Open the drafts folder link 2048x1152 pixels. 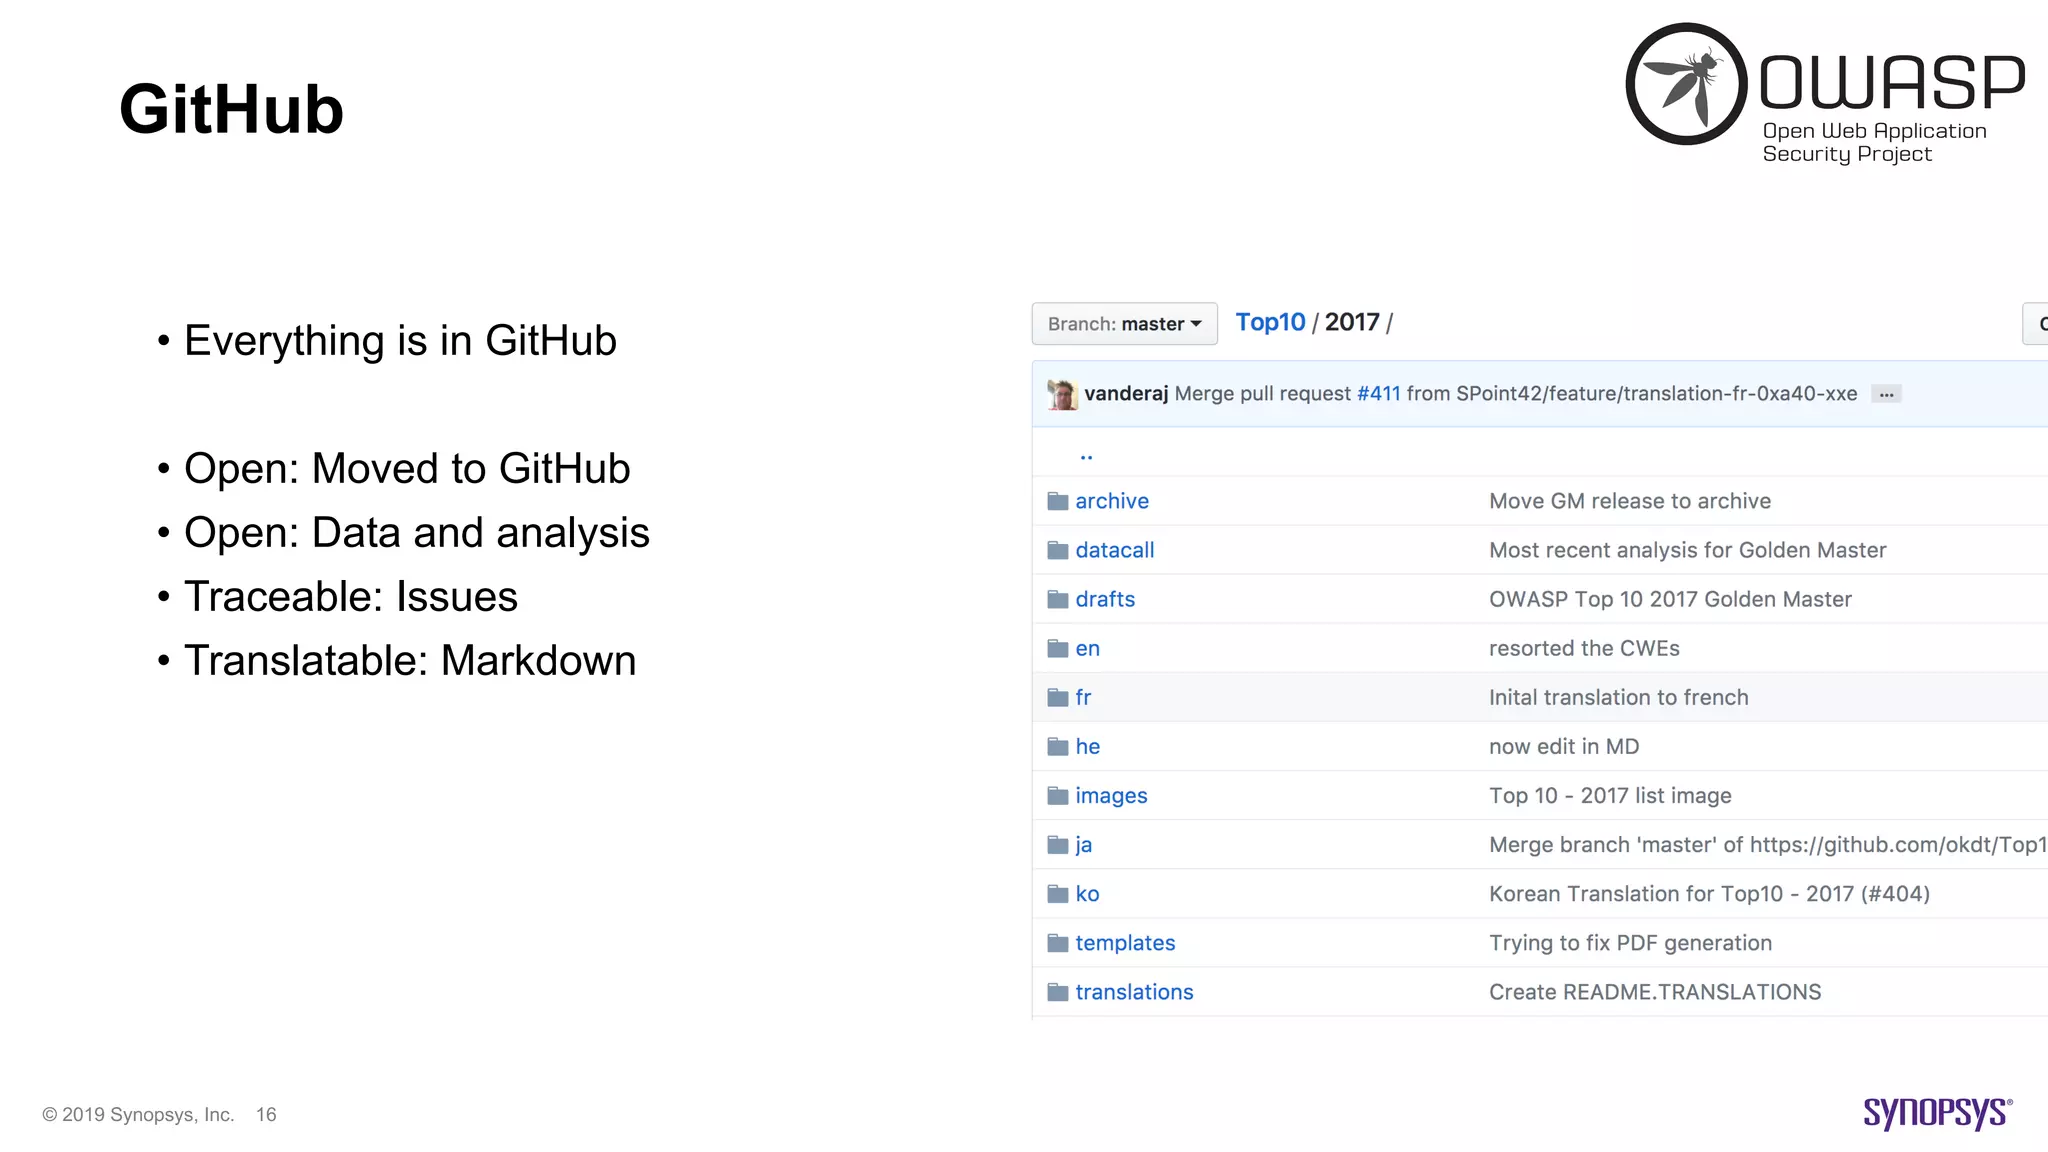pos(1105,599)
